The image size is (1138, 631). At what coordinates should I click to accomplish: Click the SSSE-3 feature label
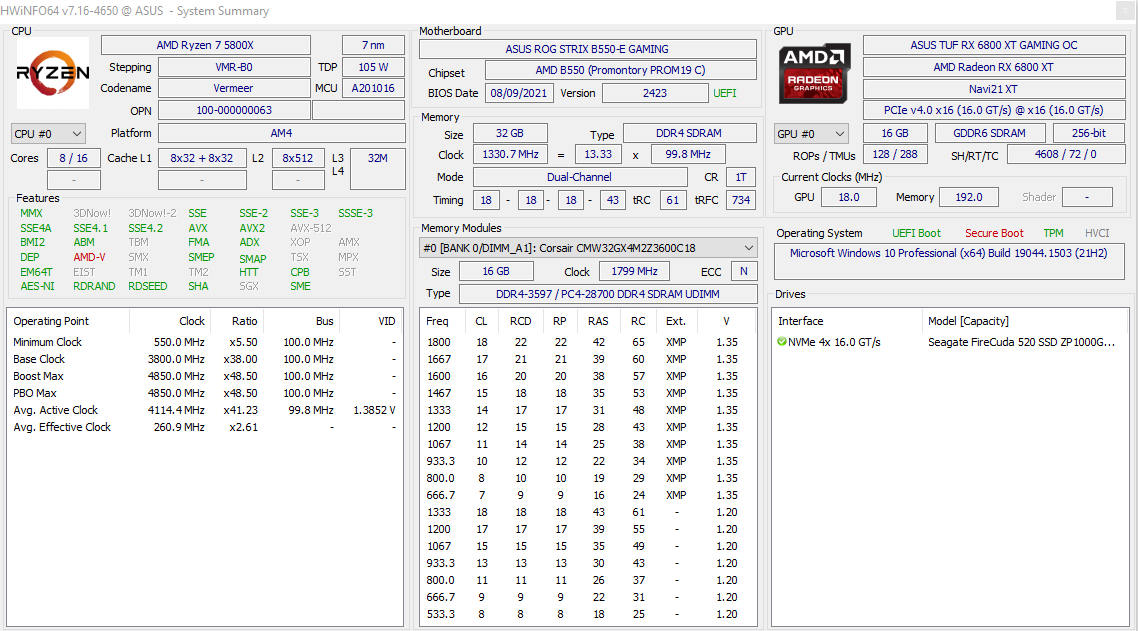[356, 213]
